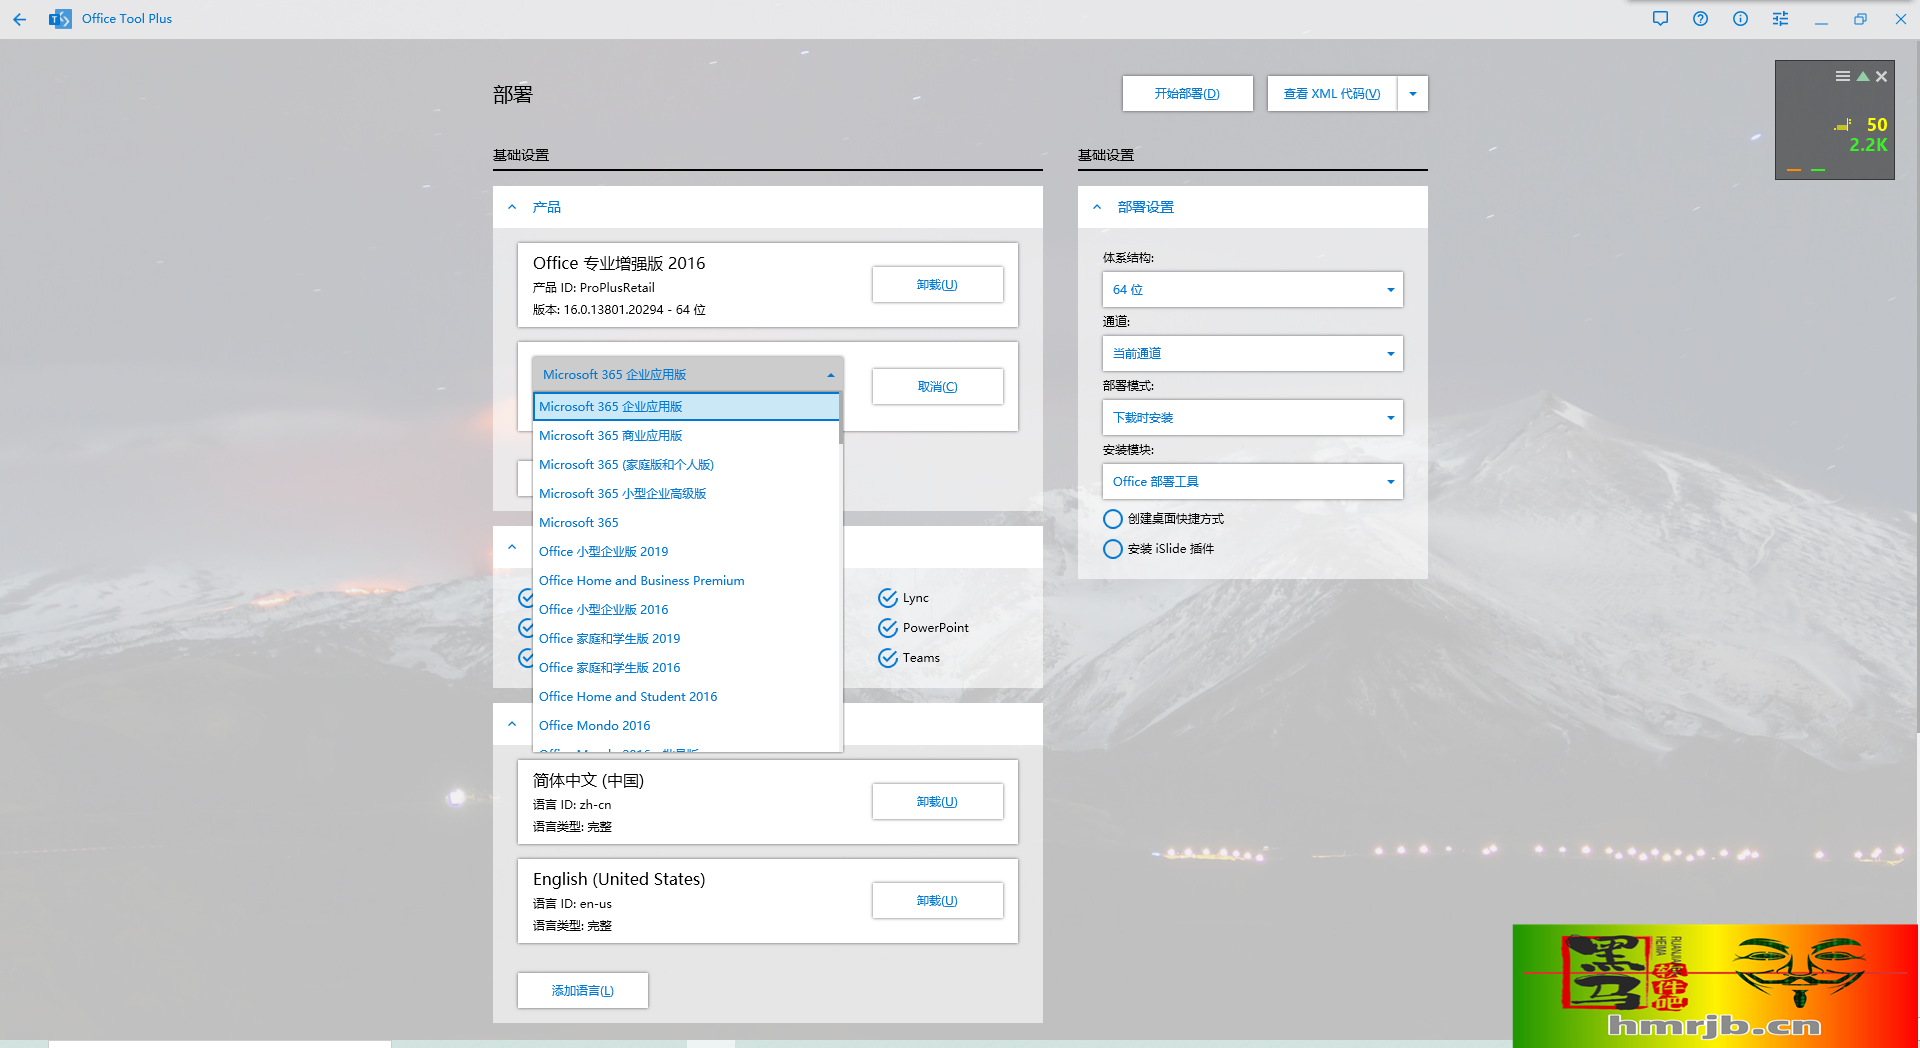
Task: Click 添加语言 button
Action: click(583, 991)
